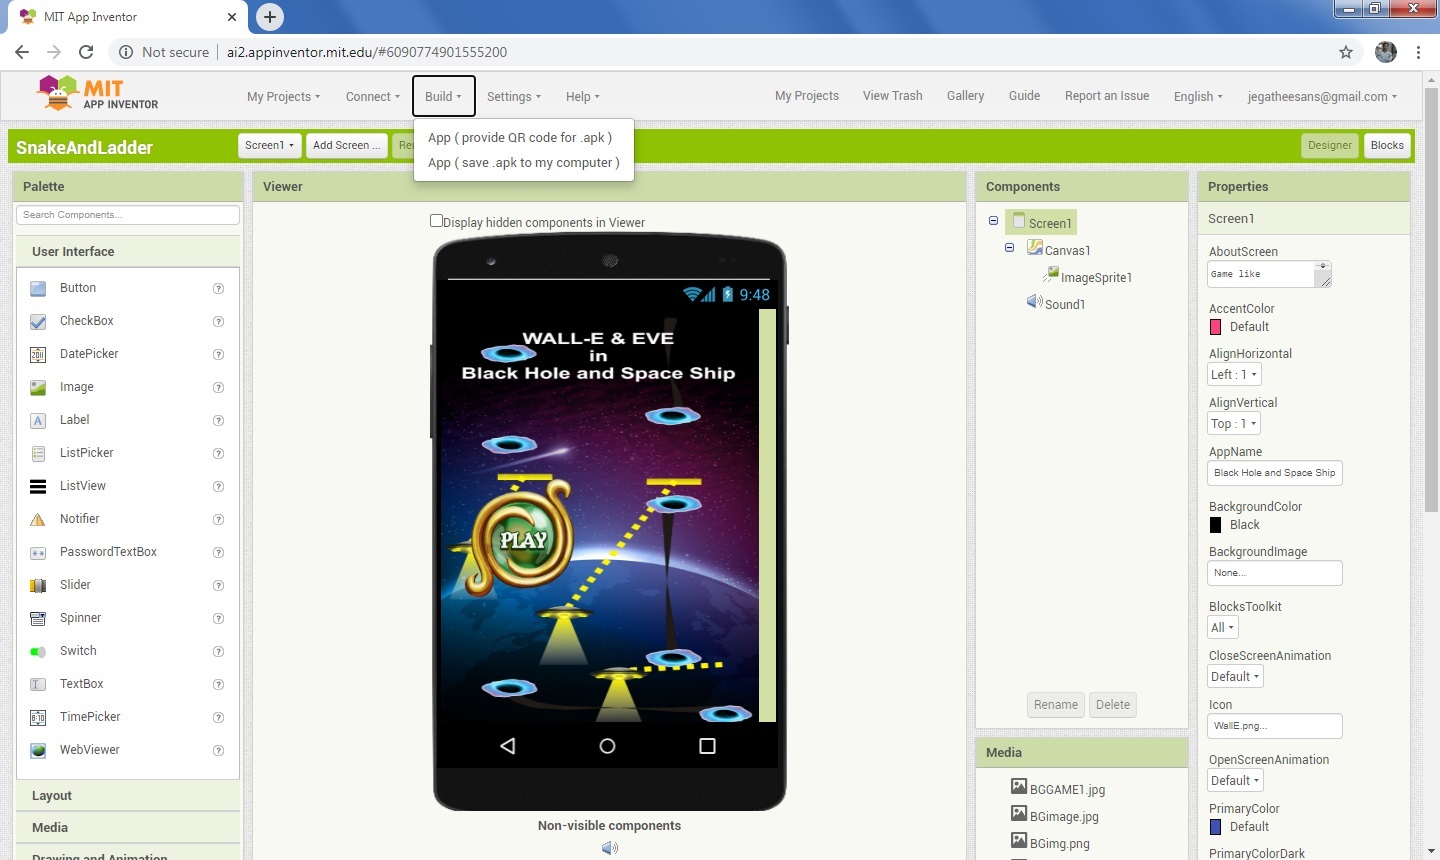Image resolution: width=1440 pixels, height=860 pixels.
Task: Close the open Build menu
Action: point(443,96)
